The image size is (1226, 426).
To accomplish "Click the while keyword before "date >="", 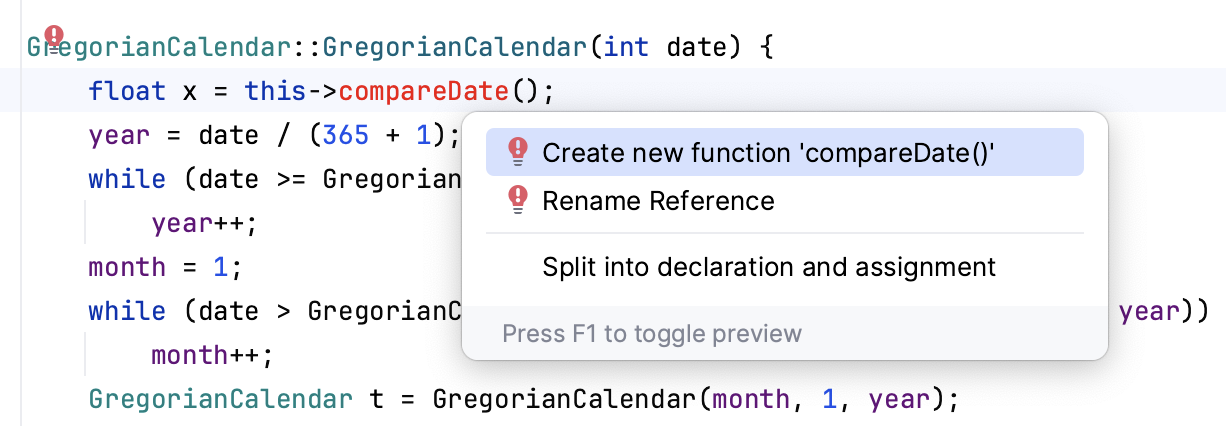I will tap(127, 179).
